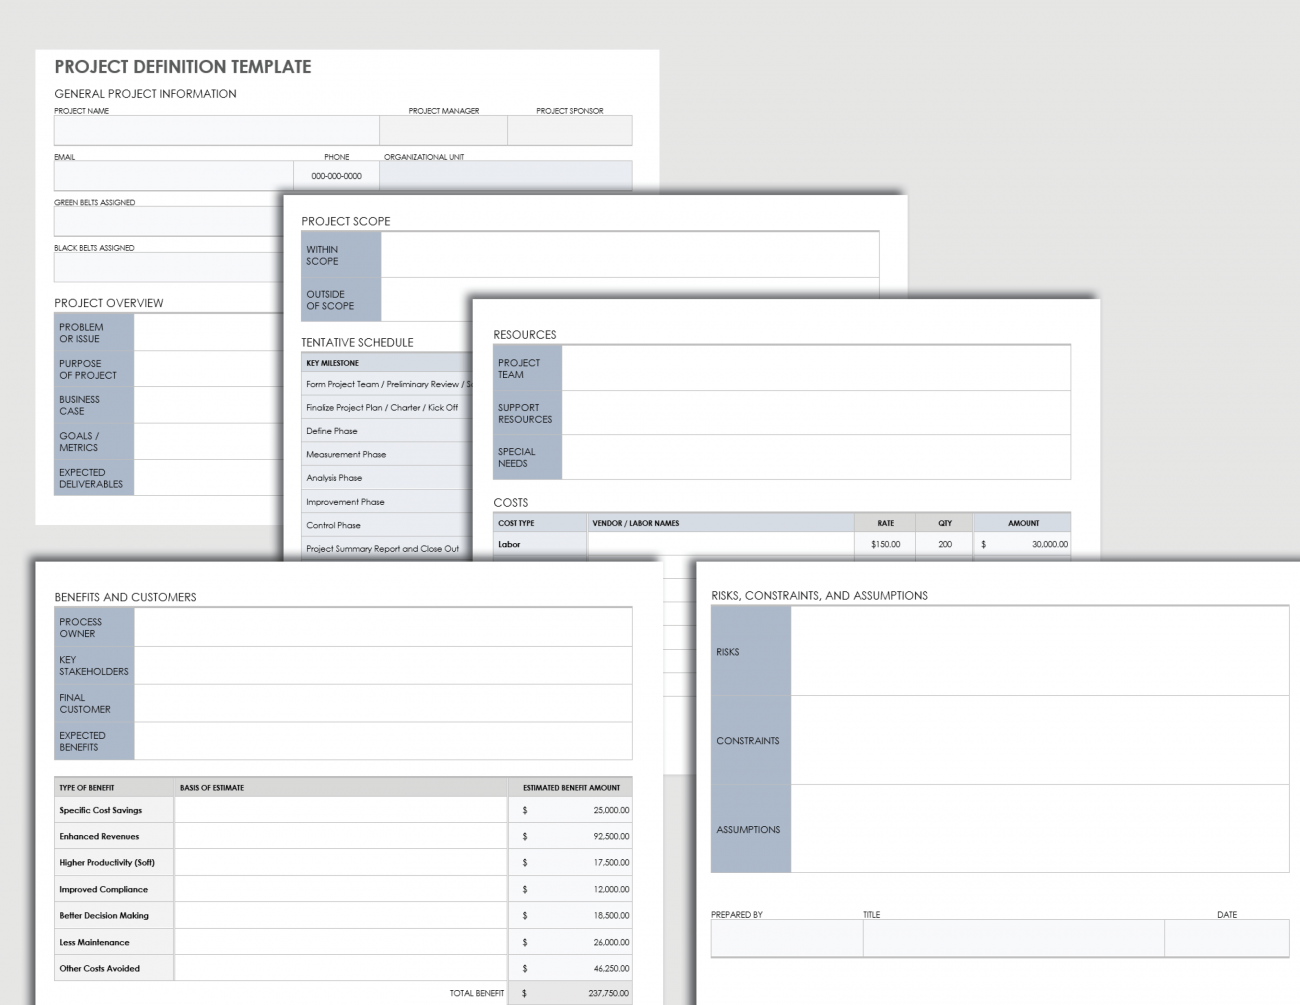The width and height of the screenshot is (1300, 1005).
Task: Click the ASSUMPTIONS section header cell
Action: click(x=750, y=829)
